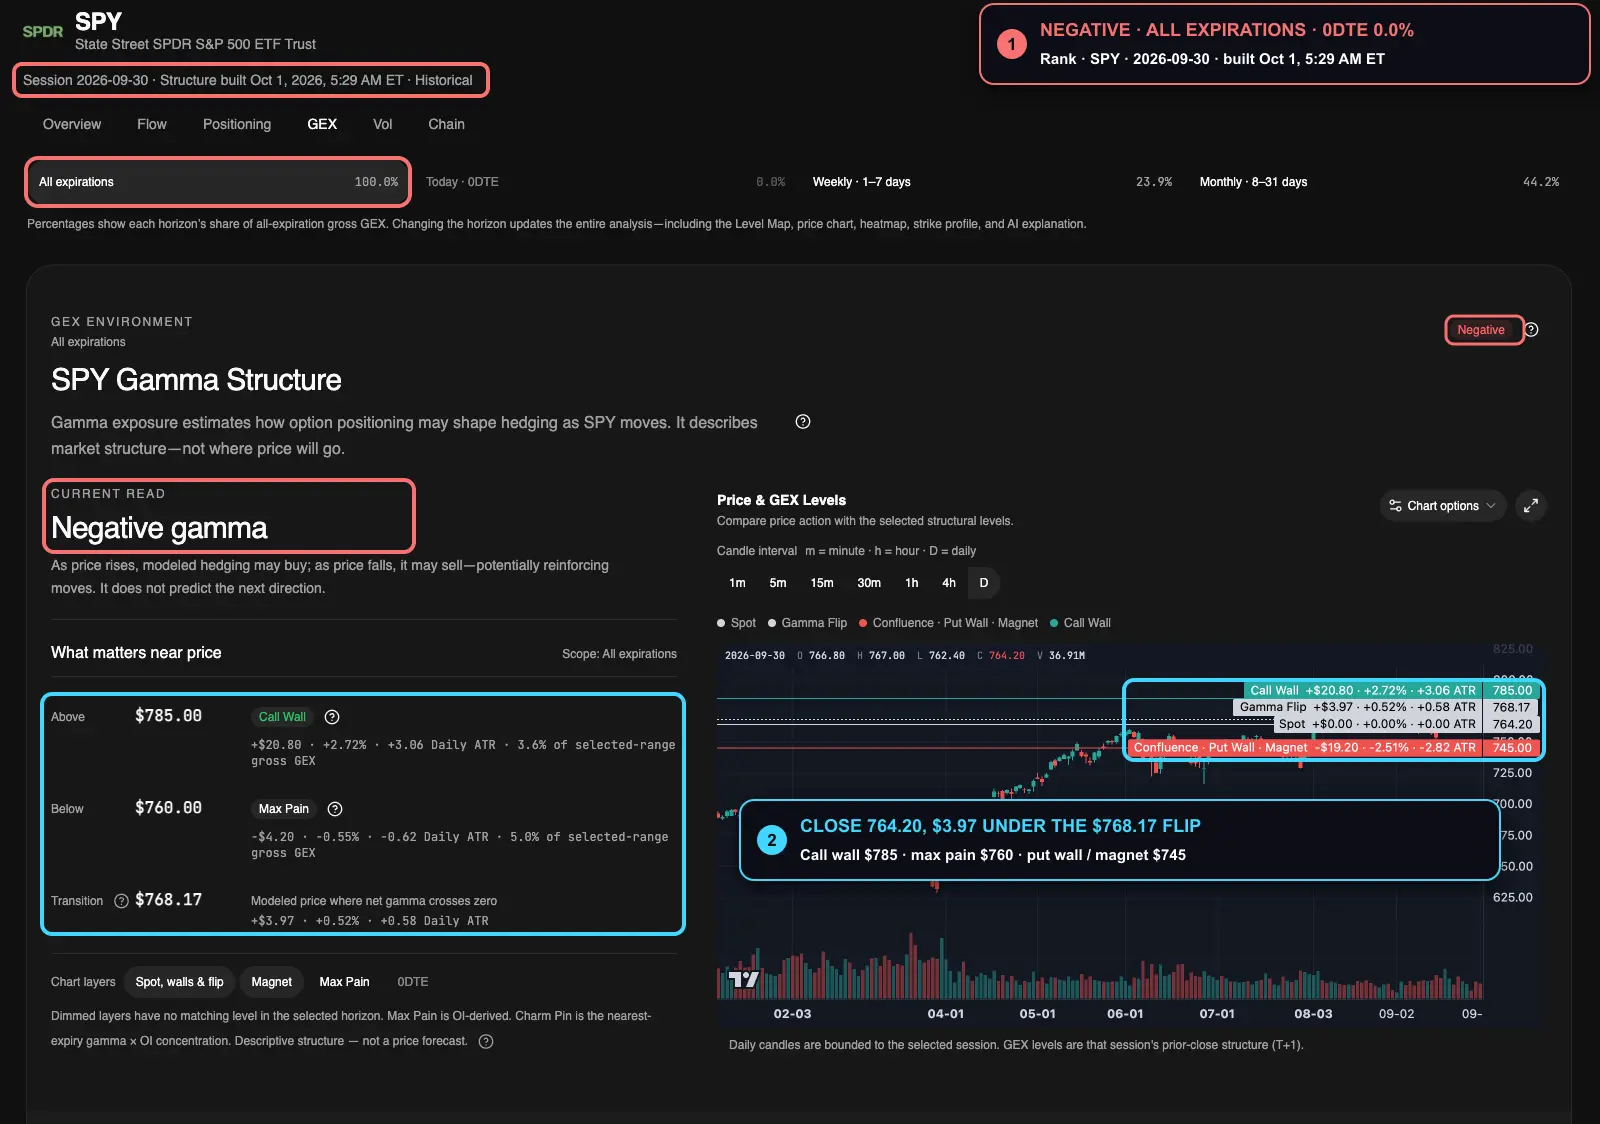
Task: Switch to the Overview tab
Action: click(72, 124)
